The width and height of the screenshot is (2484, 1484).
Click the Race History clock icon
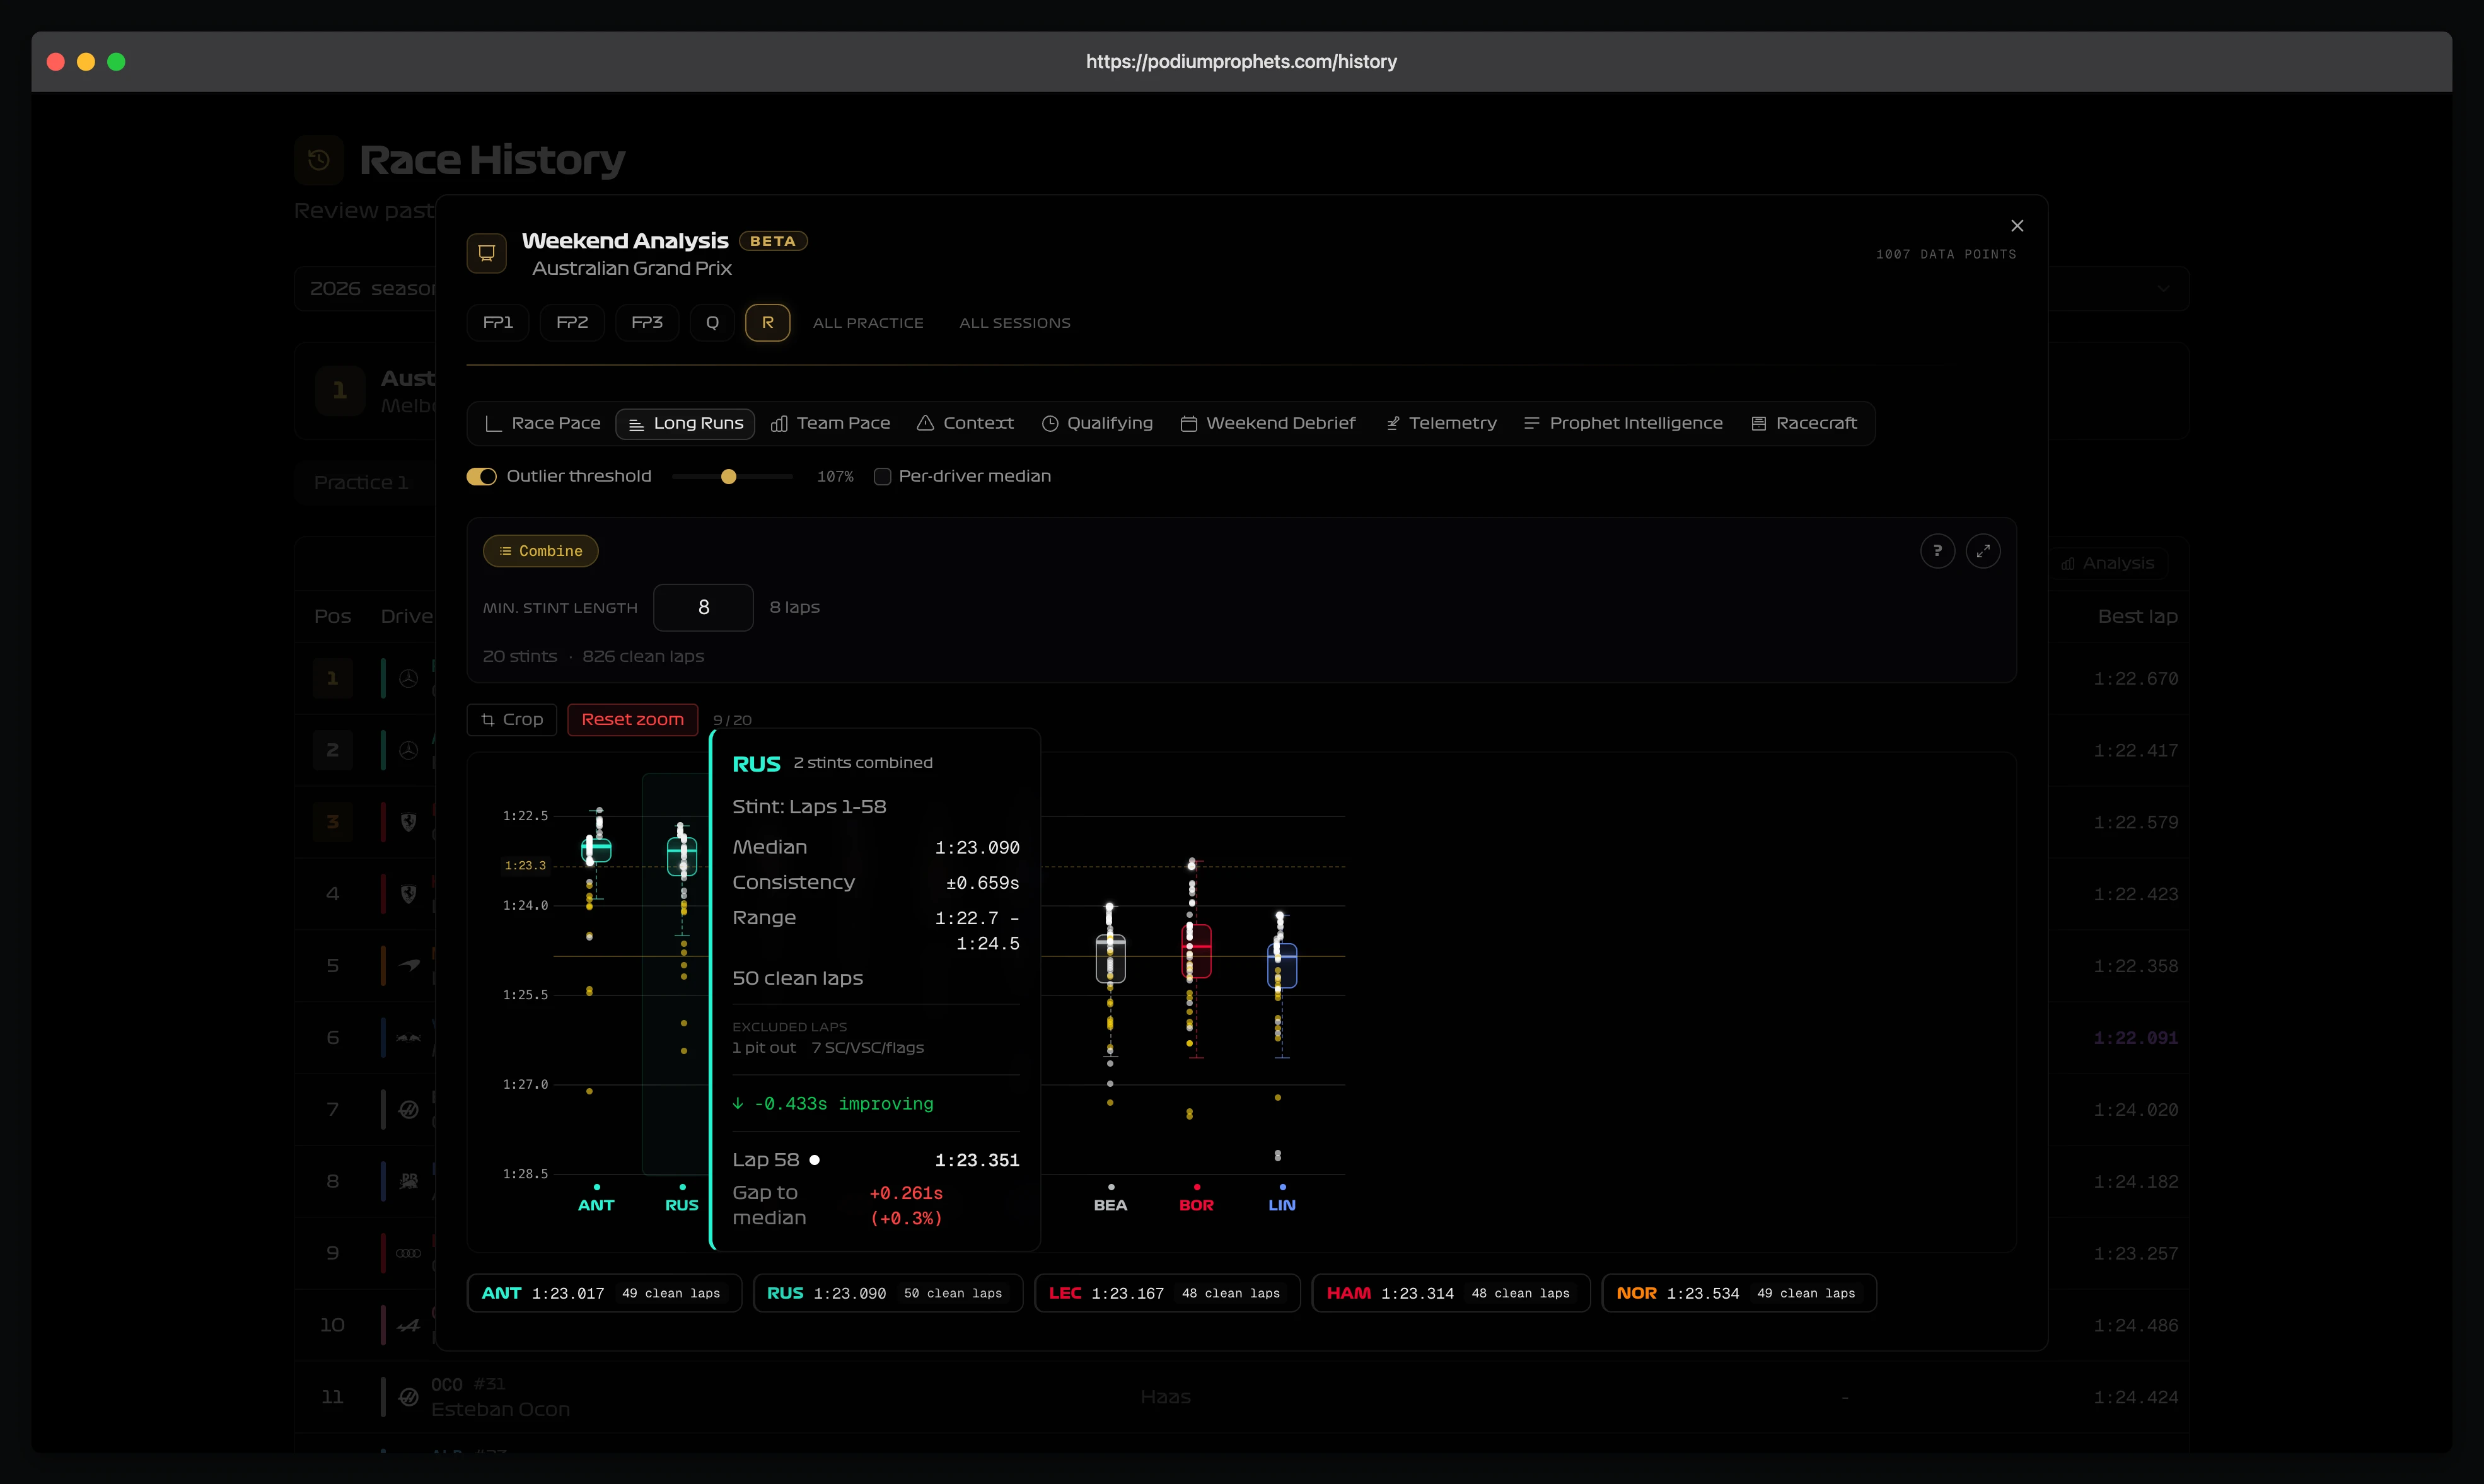[319, 160]
